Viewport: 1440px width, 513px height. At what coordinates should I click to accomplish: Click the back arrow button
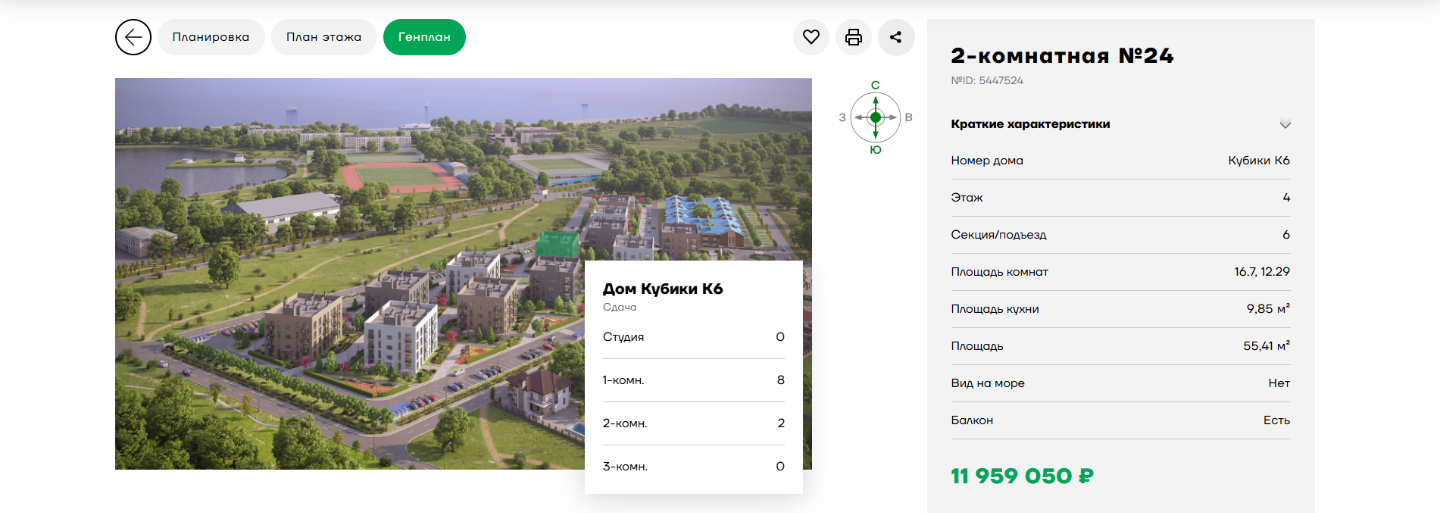(133, 38)
